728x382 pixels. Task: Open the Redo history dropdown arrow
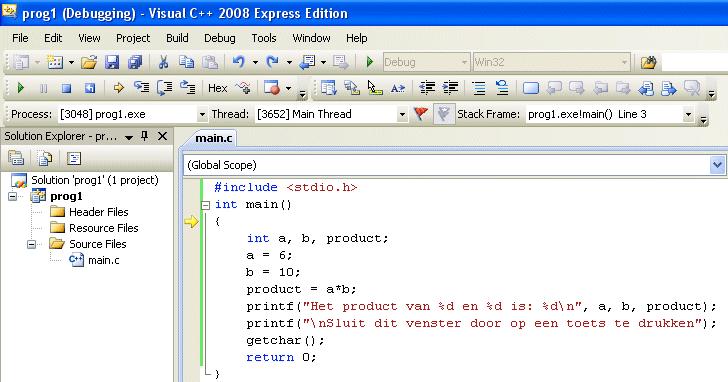pos(289,62)
